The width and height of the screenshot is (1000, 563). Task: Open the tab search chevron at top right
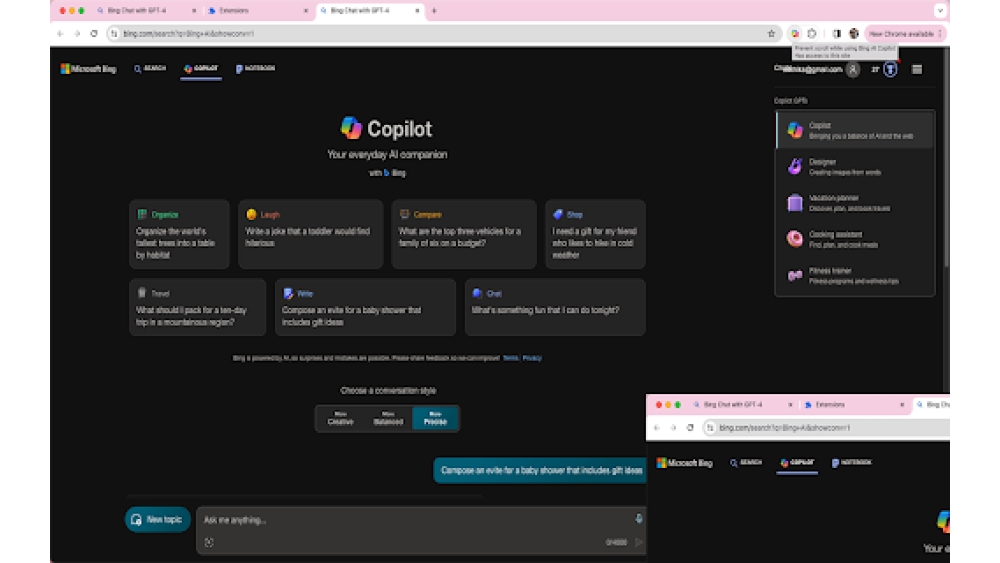point(940,11)
